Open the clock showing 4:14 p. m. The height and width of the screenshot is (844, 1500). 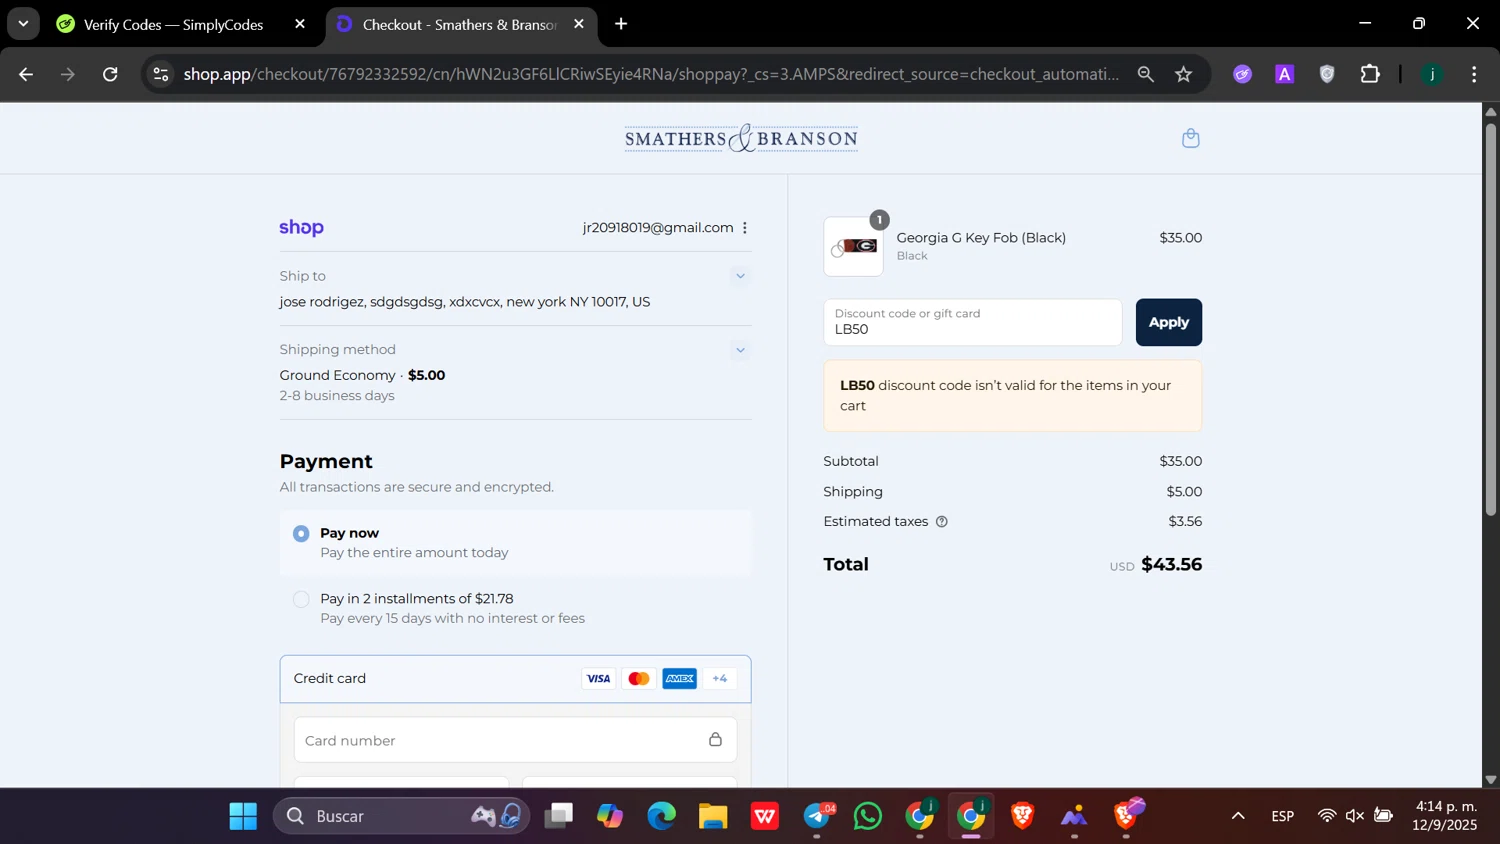pyautogui.click(x=1445, y=816)
